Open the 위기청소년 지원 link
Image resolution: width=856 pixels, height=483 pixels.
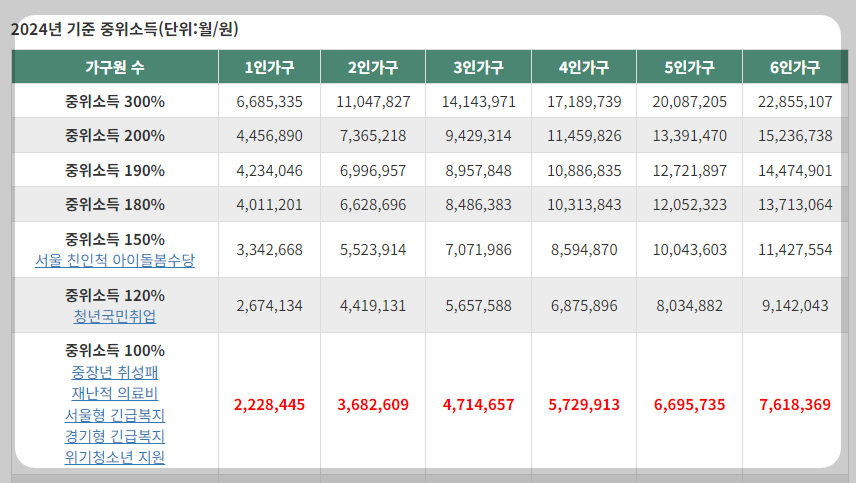[x=115, y=457]
